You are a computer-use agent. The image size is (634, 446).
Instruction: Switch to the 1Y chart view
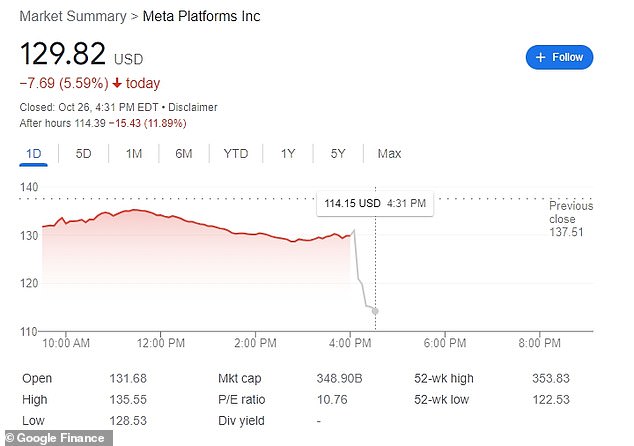[288, 153]
